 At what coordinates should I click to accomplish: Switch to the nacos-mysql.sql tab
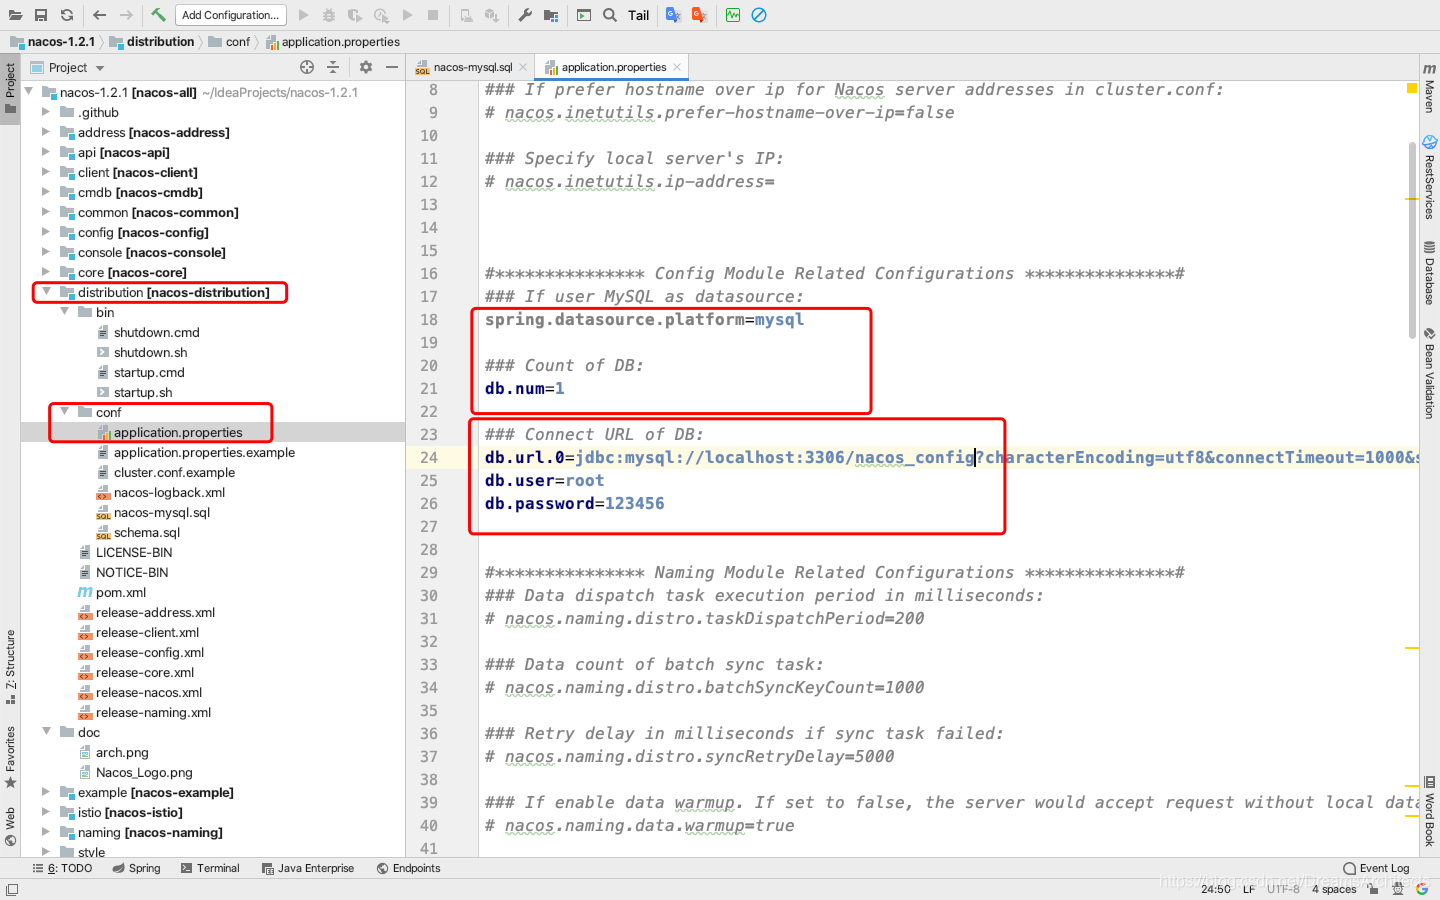[472, 67]
